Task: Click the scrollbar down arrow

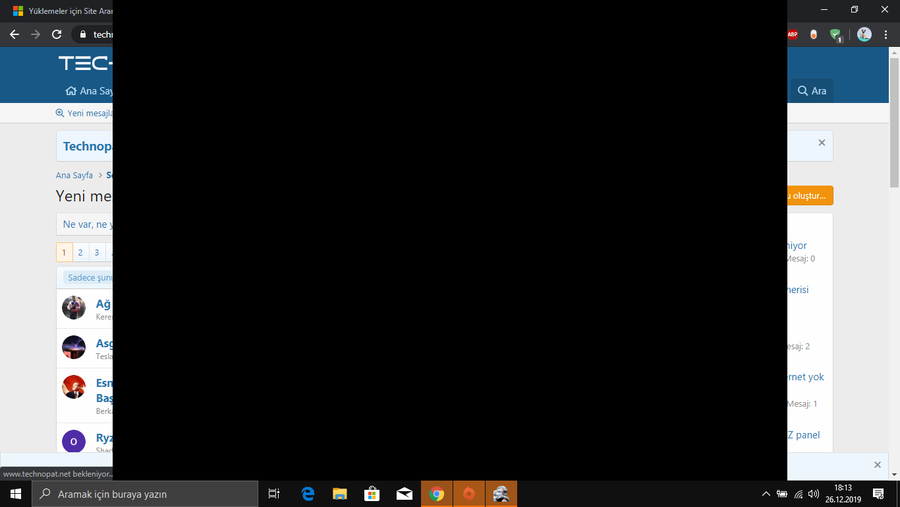Action: tap(894, 475)
